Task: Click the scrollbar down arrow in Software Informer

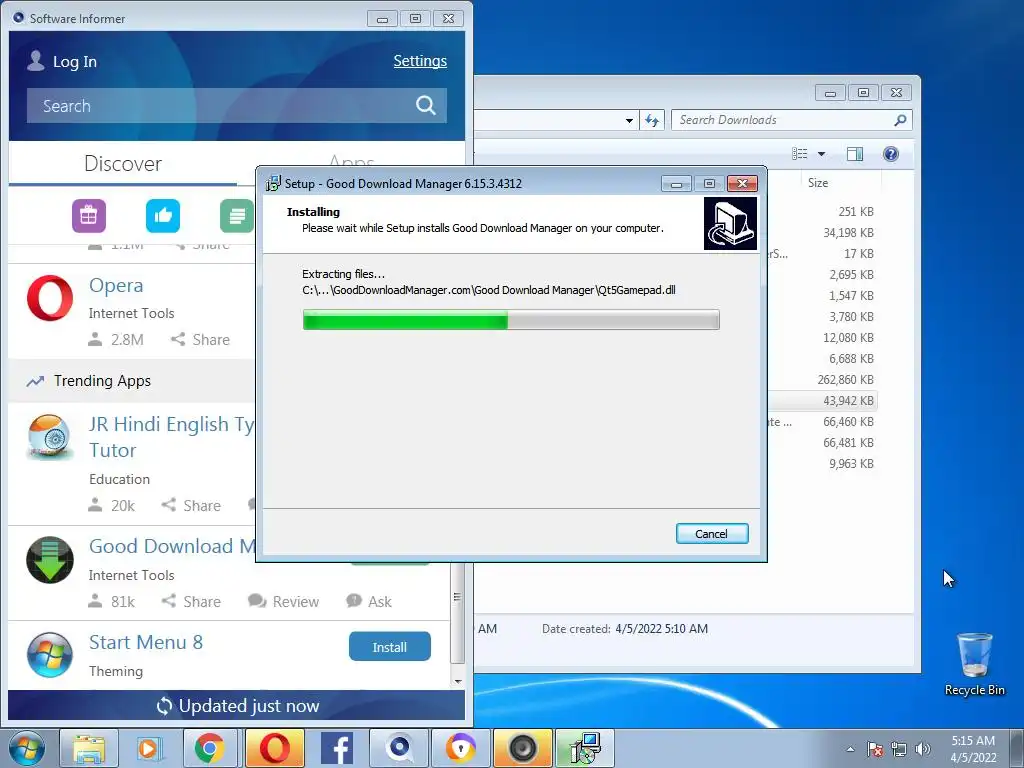Action: 458,681
